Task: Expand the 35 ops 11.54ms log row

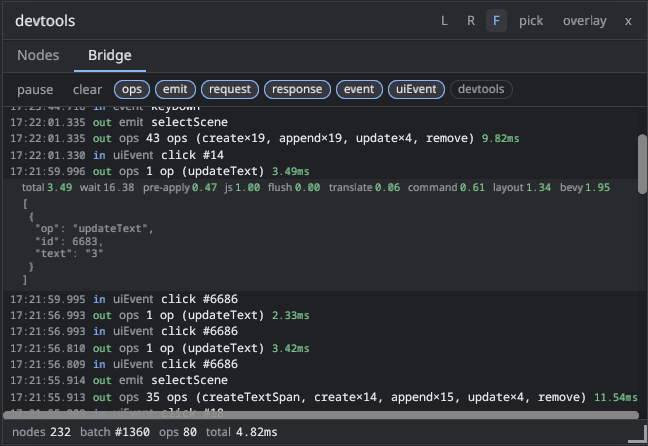Action: [x=320, y=397]
